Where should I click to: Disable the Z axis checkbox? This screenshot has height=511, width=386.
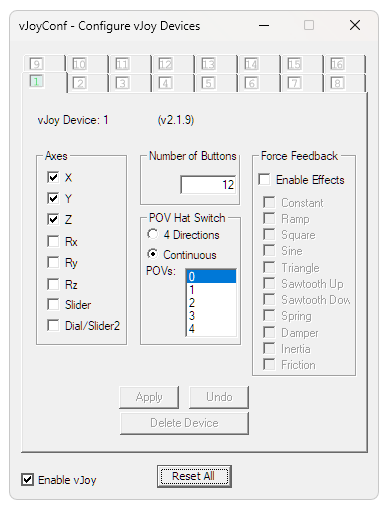pyautogui.click(x=53, y=219)
